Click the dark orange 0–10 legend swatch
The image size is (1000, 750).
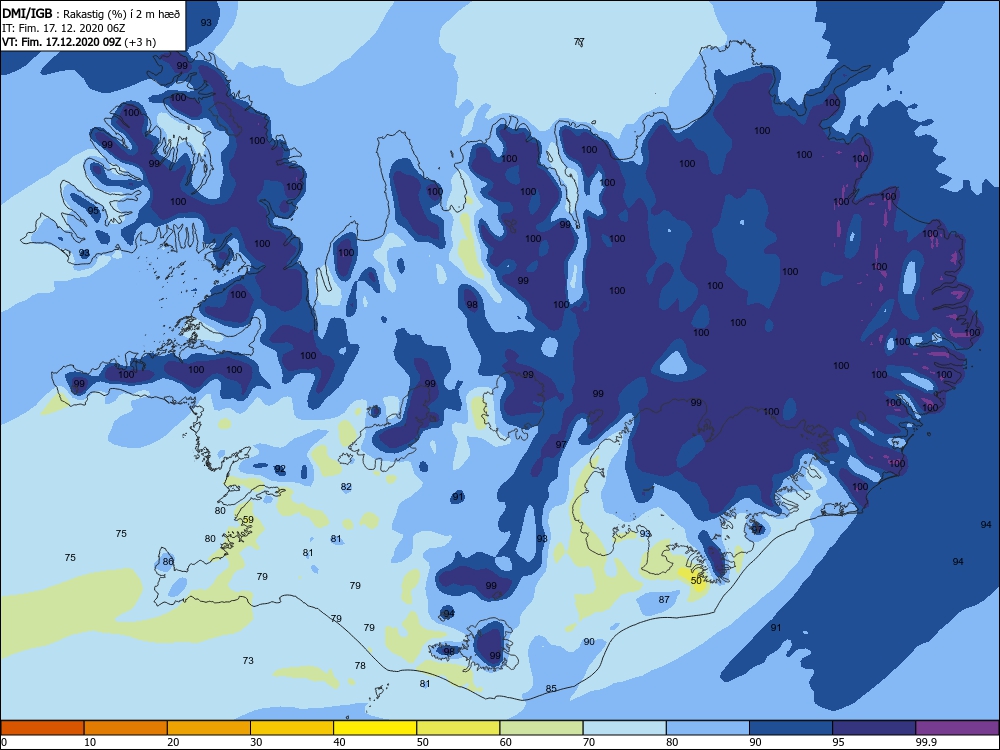(x=43, y=728)
